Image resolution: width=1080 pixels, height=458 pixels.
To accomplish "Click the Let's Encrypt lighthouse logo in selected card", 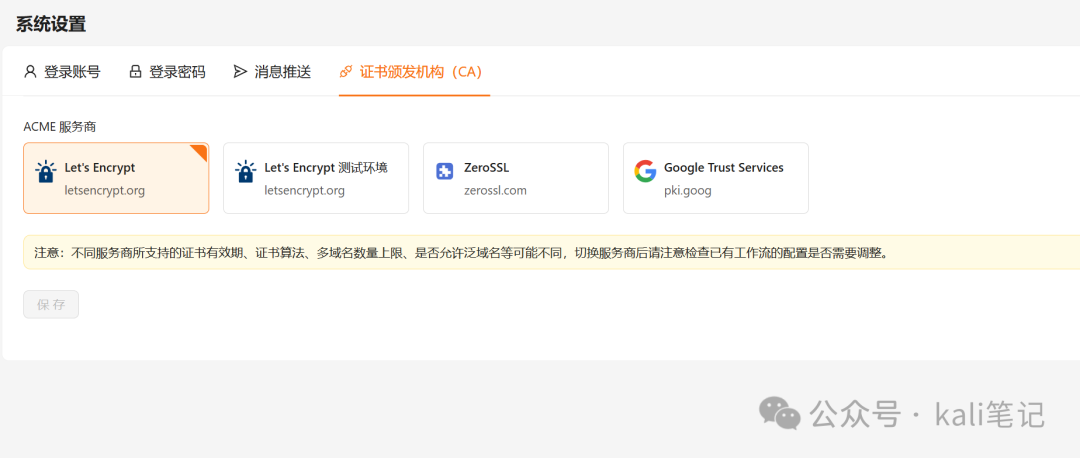I will click(x=45, y=171).
